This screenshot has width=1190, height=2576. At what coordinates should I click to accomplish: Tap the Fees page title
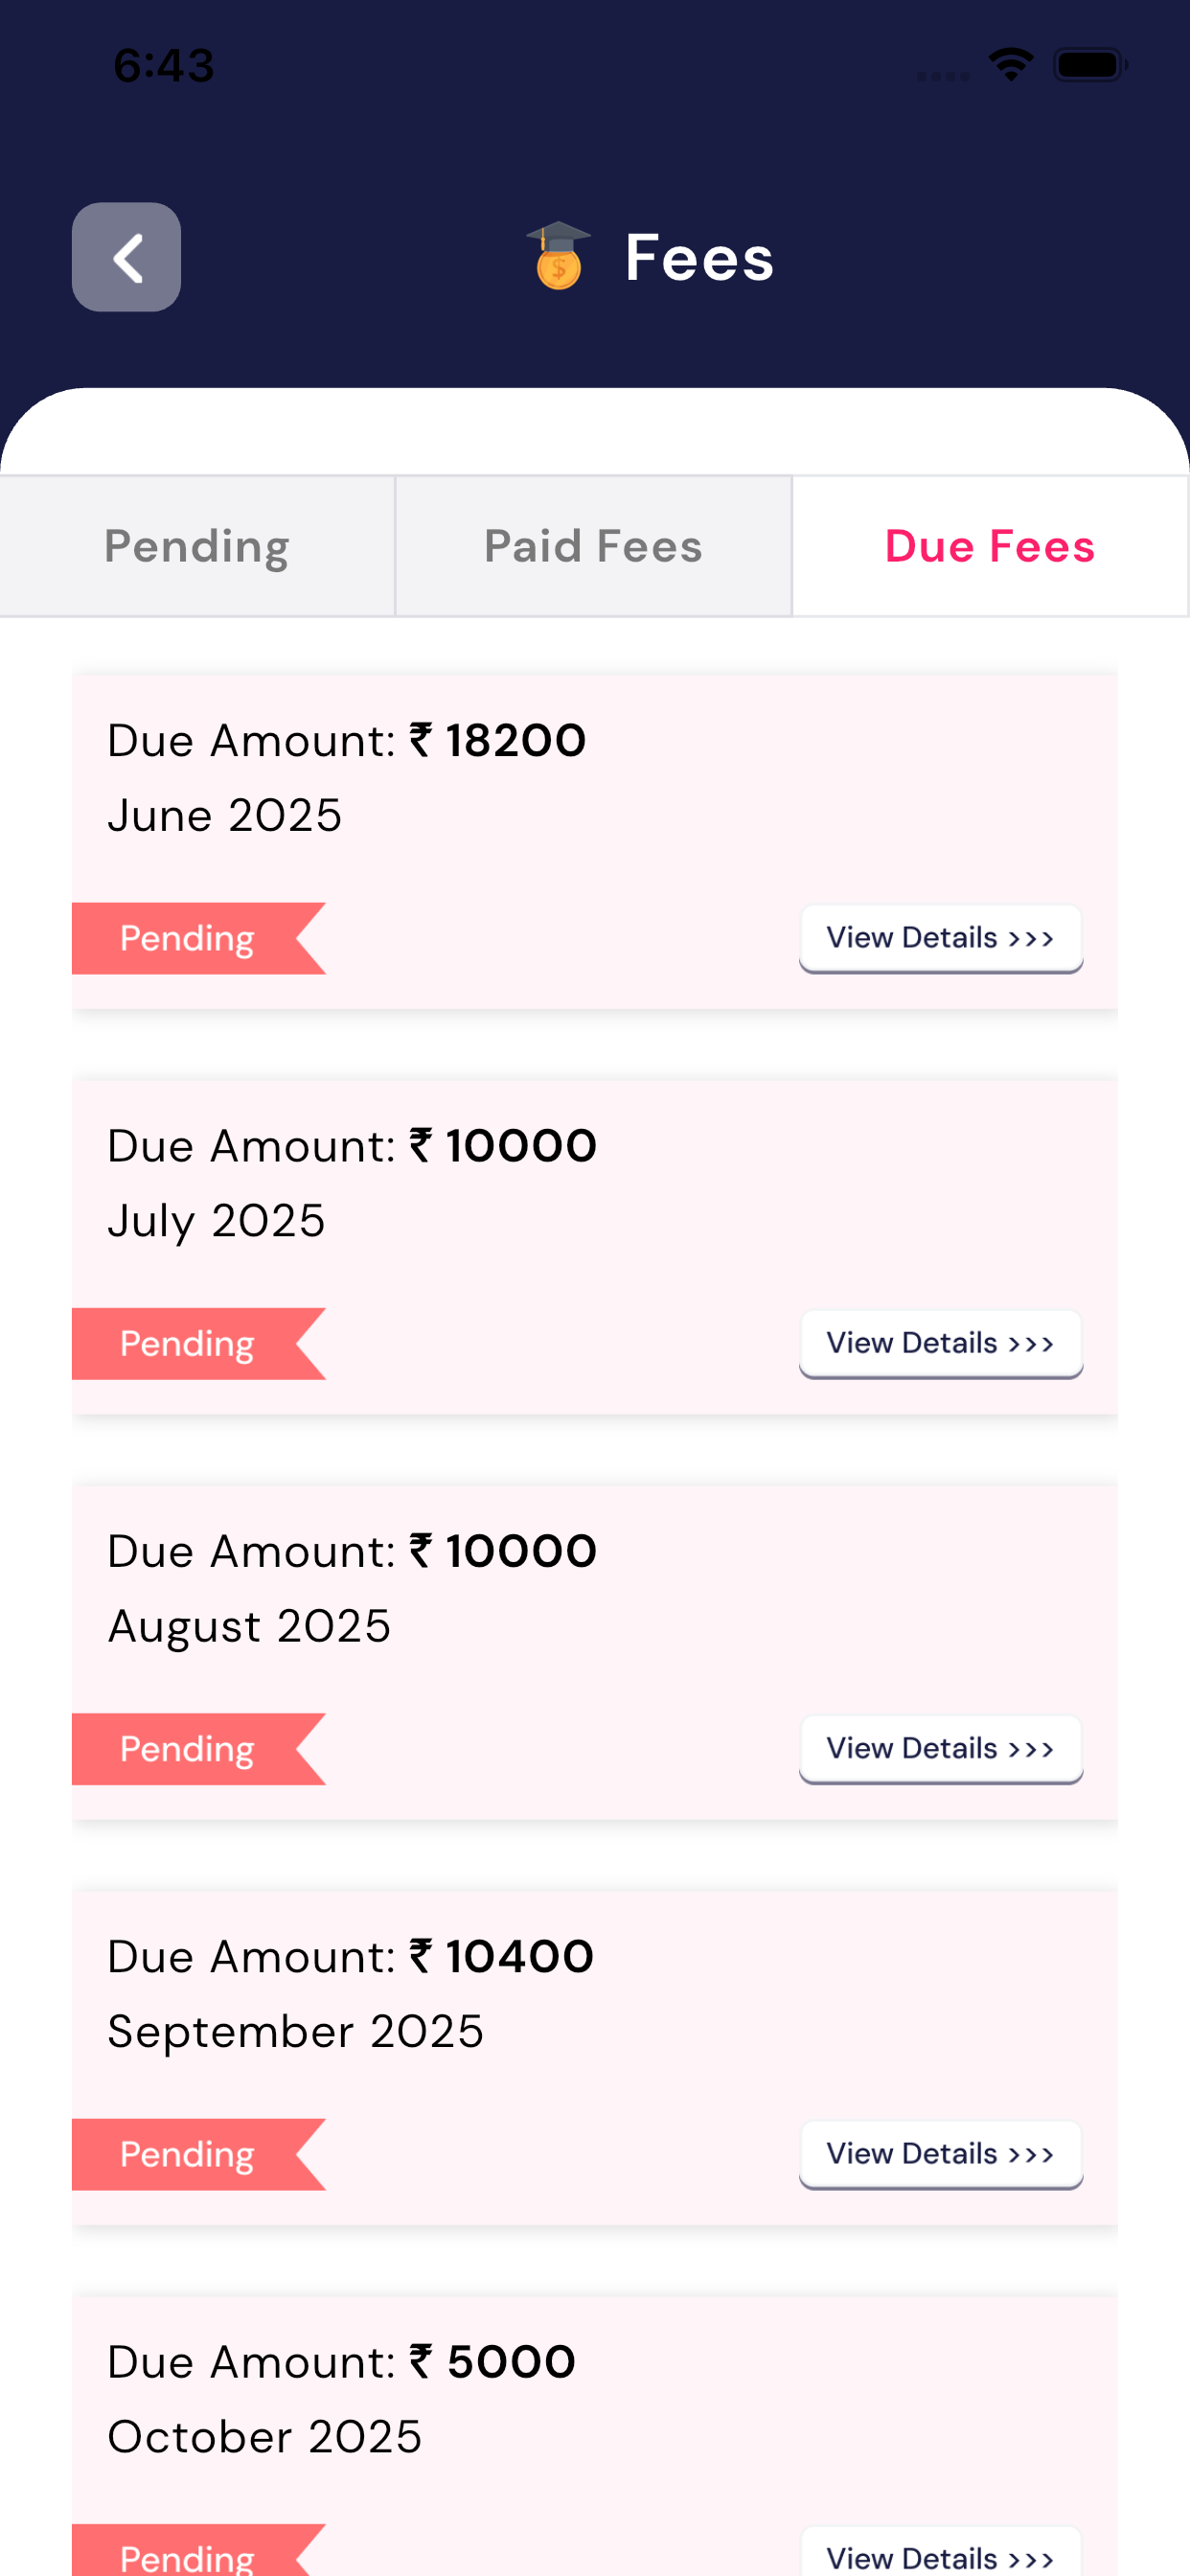click(x=699, y=257)
